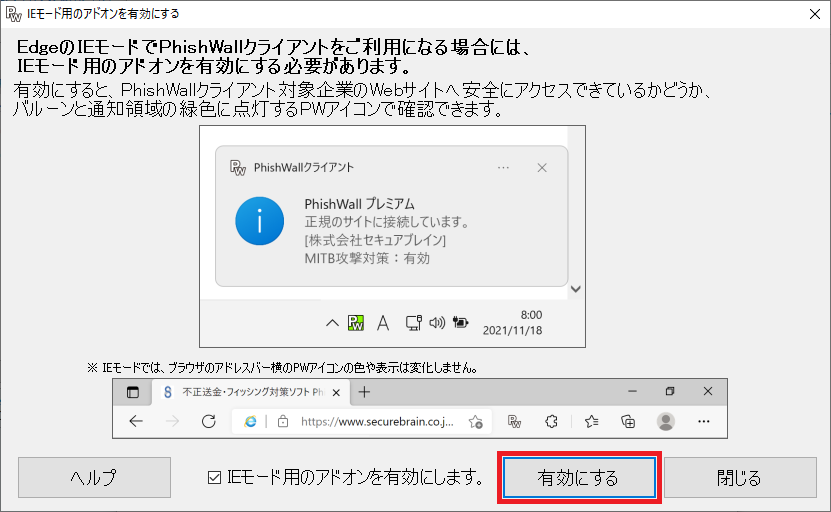Click the PW extension icon in the Edge toolbar
831x512 pixels.
515,421
